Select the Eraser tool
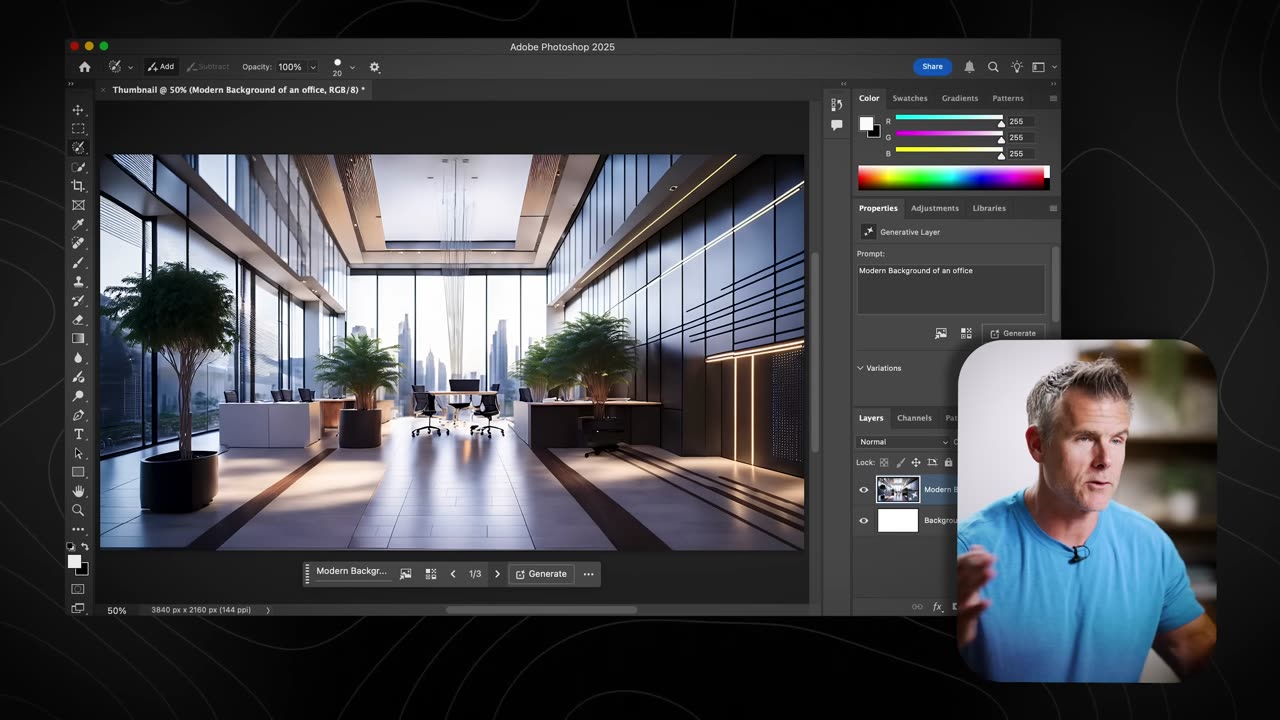The image size is (1280, 720). [78, 319]
